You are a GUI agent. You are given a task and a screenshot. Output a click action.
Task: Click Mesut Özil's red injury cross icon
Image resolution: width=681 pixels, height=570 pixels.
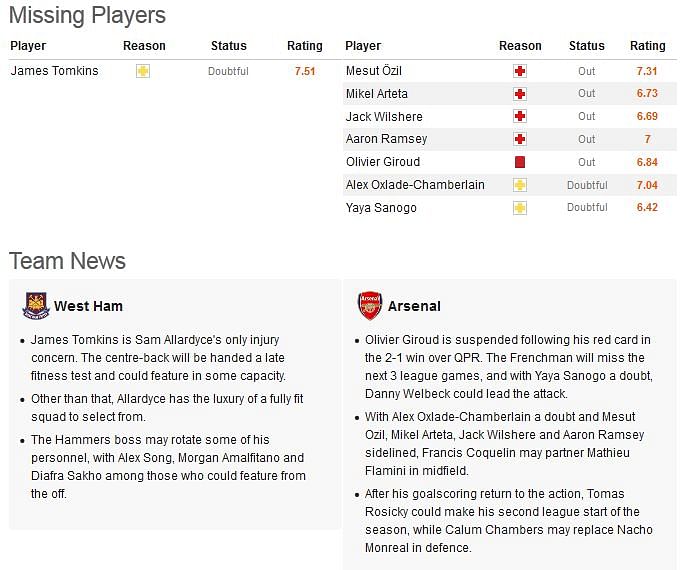pos(520,71)
